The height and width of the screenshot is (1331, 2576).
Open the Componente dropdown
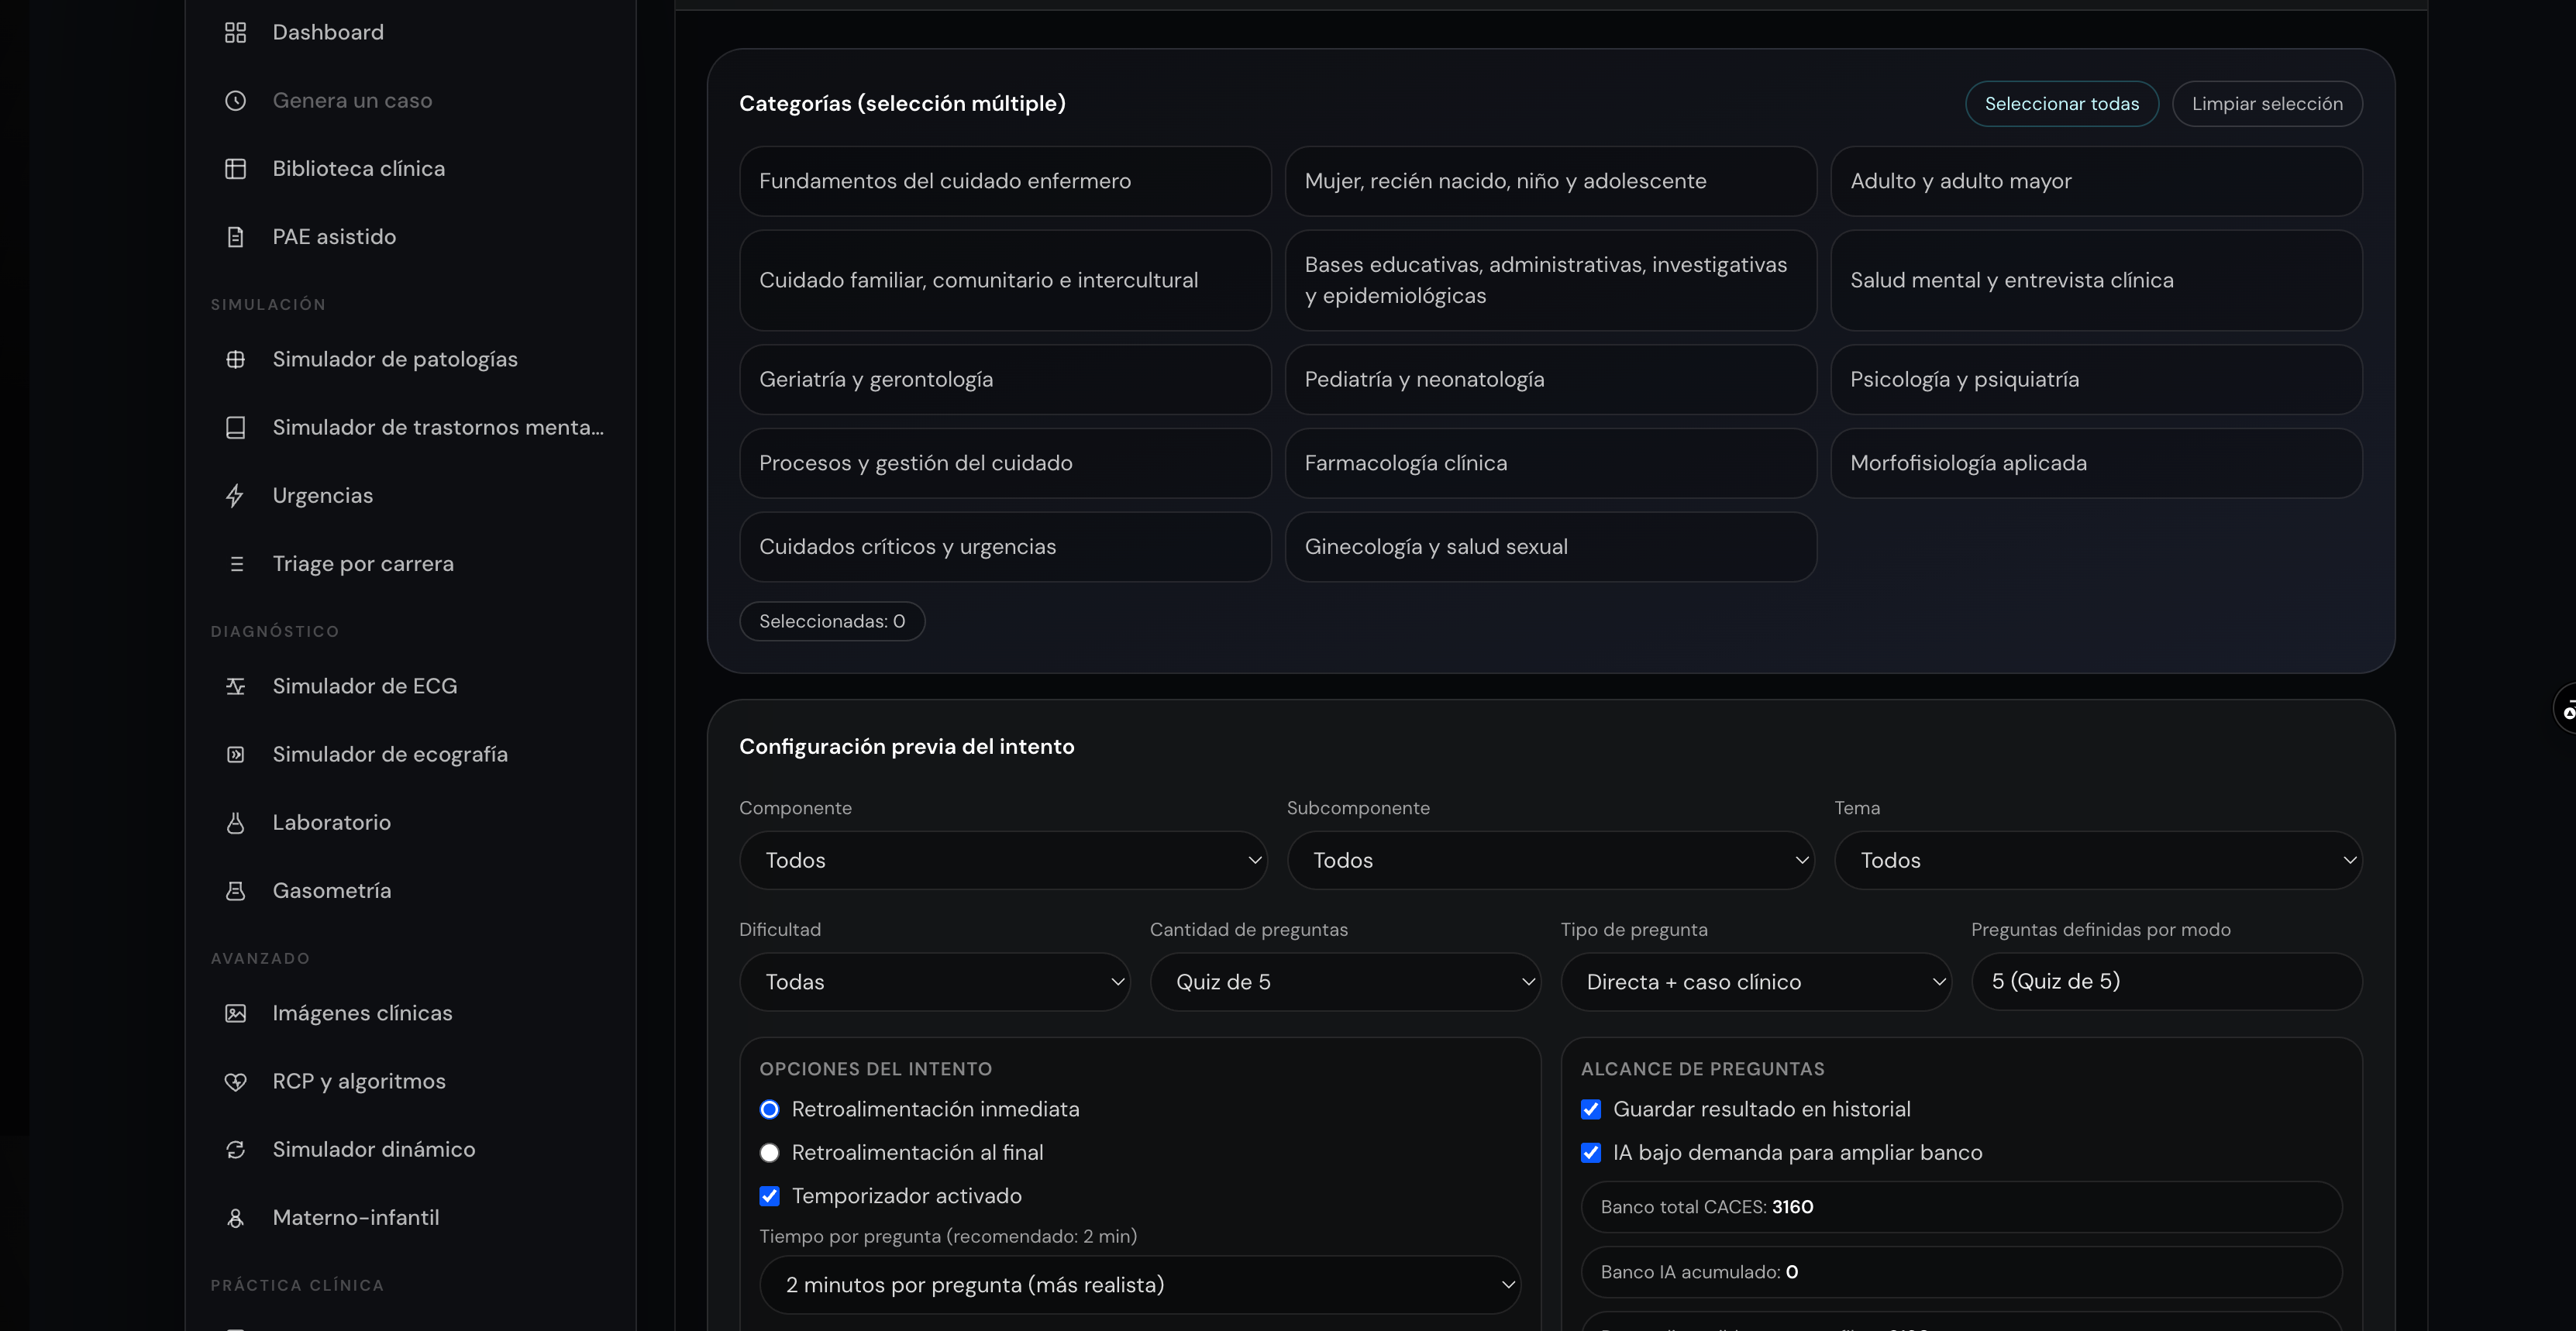[x=1003, y=860]
